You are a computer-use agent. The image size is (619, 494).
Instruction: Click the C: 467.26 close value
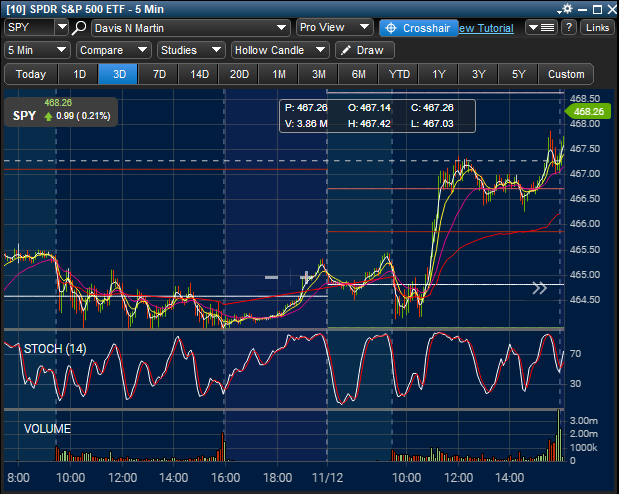[432, 107]
